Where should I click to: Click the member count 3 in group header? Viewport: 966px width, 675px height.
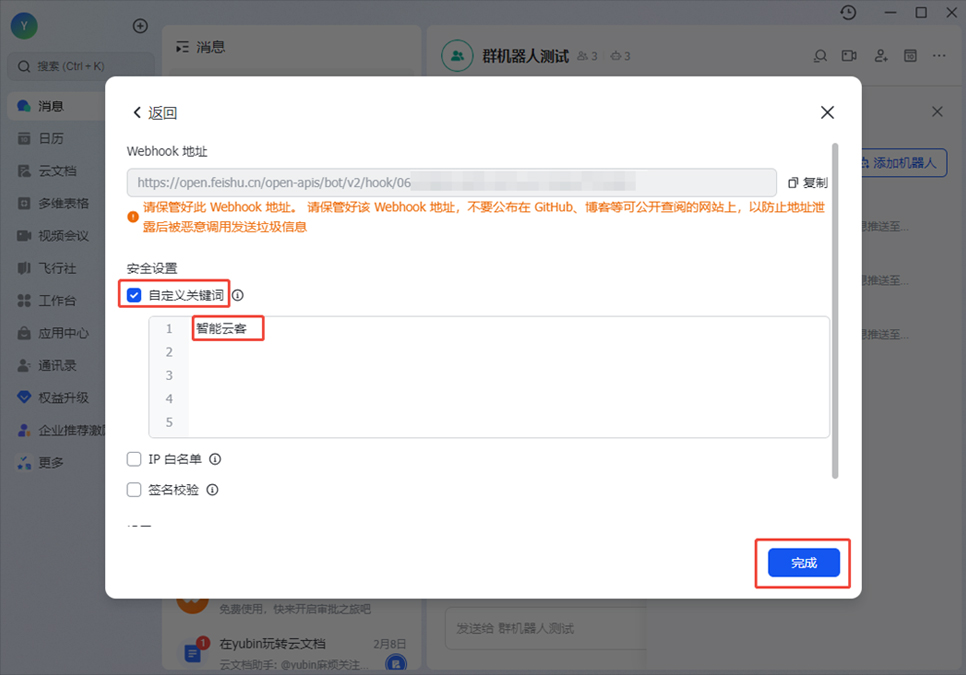point(587,56)
